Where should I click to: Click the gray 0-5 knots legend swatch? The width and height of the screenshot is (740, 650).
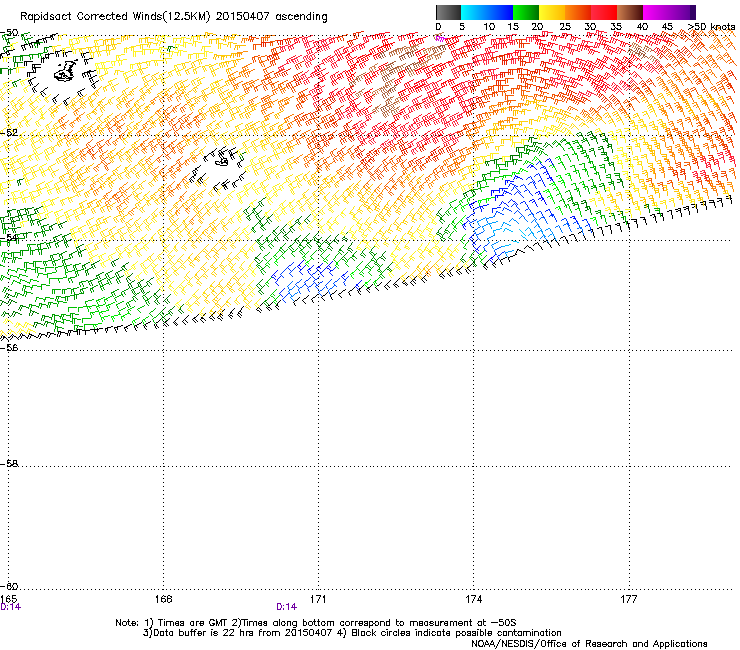point(448,12)
